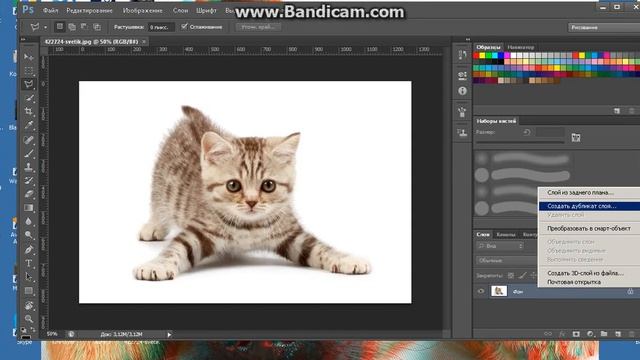Choose Создать 3D-слой из файла entry
Viewport: 640px width, 360px height.
589,273
